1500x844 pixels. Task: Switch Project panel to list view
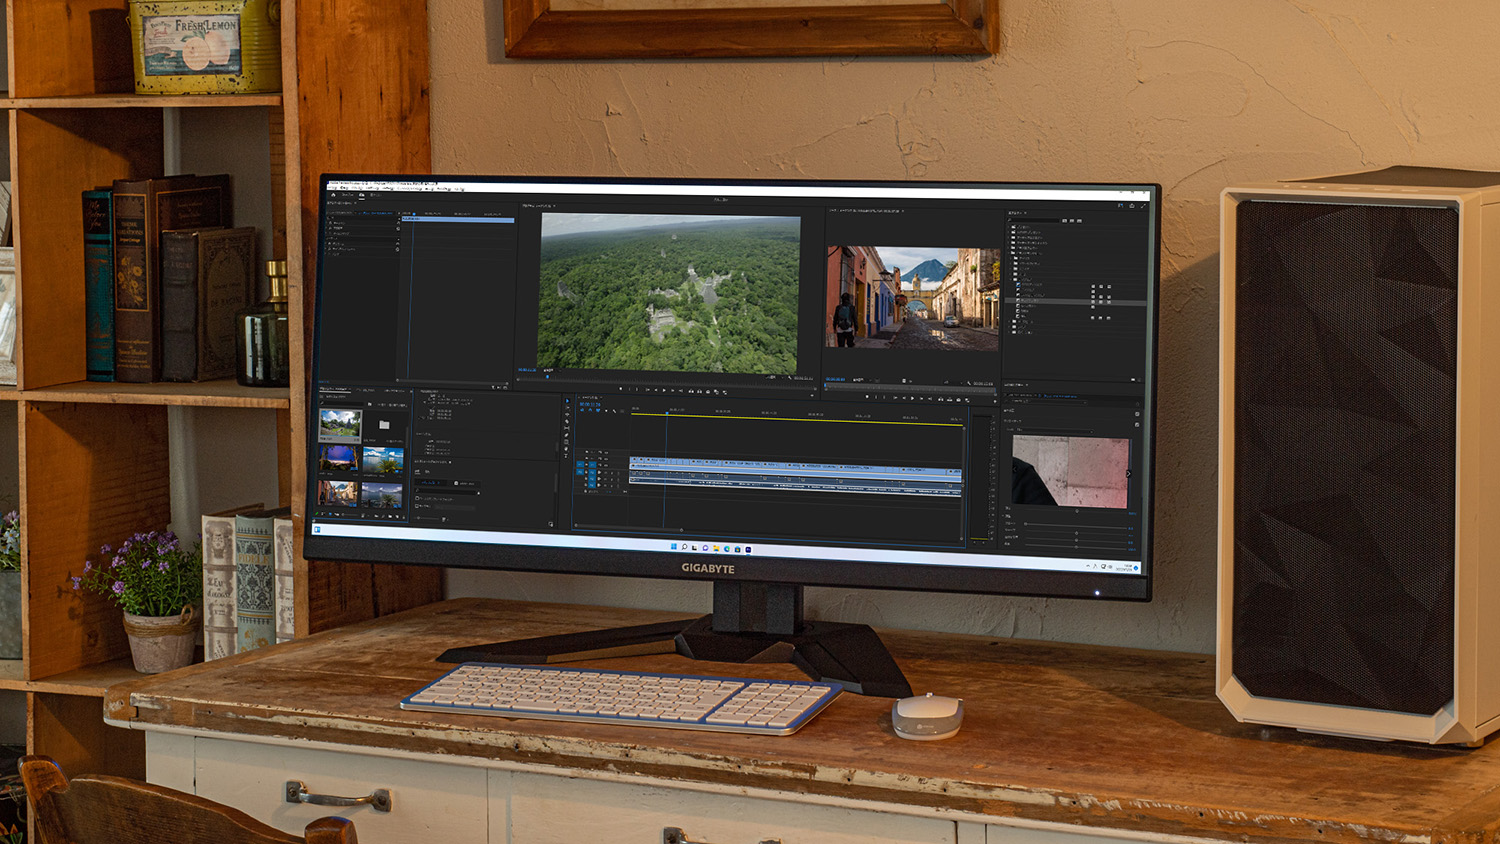[x=323, y=514]
